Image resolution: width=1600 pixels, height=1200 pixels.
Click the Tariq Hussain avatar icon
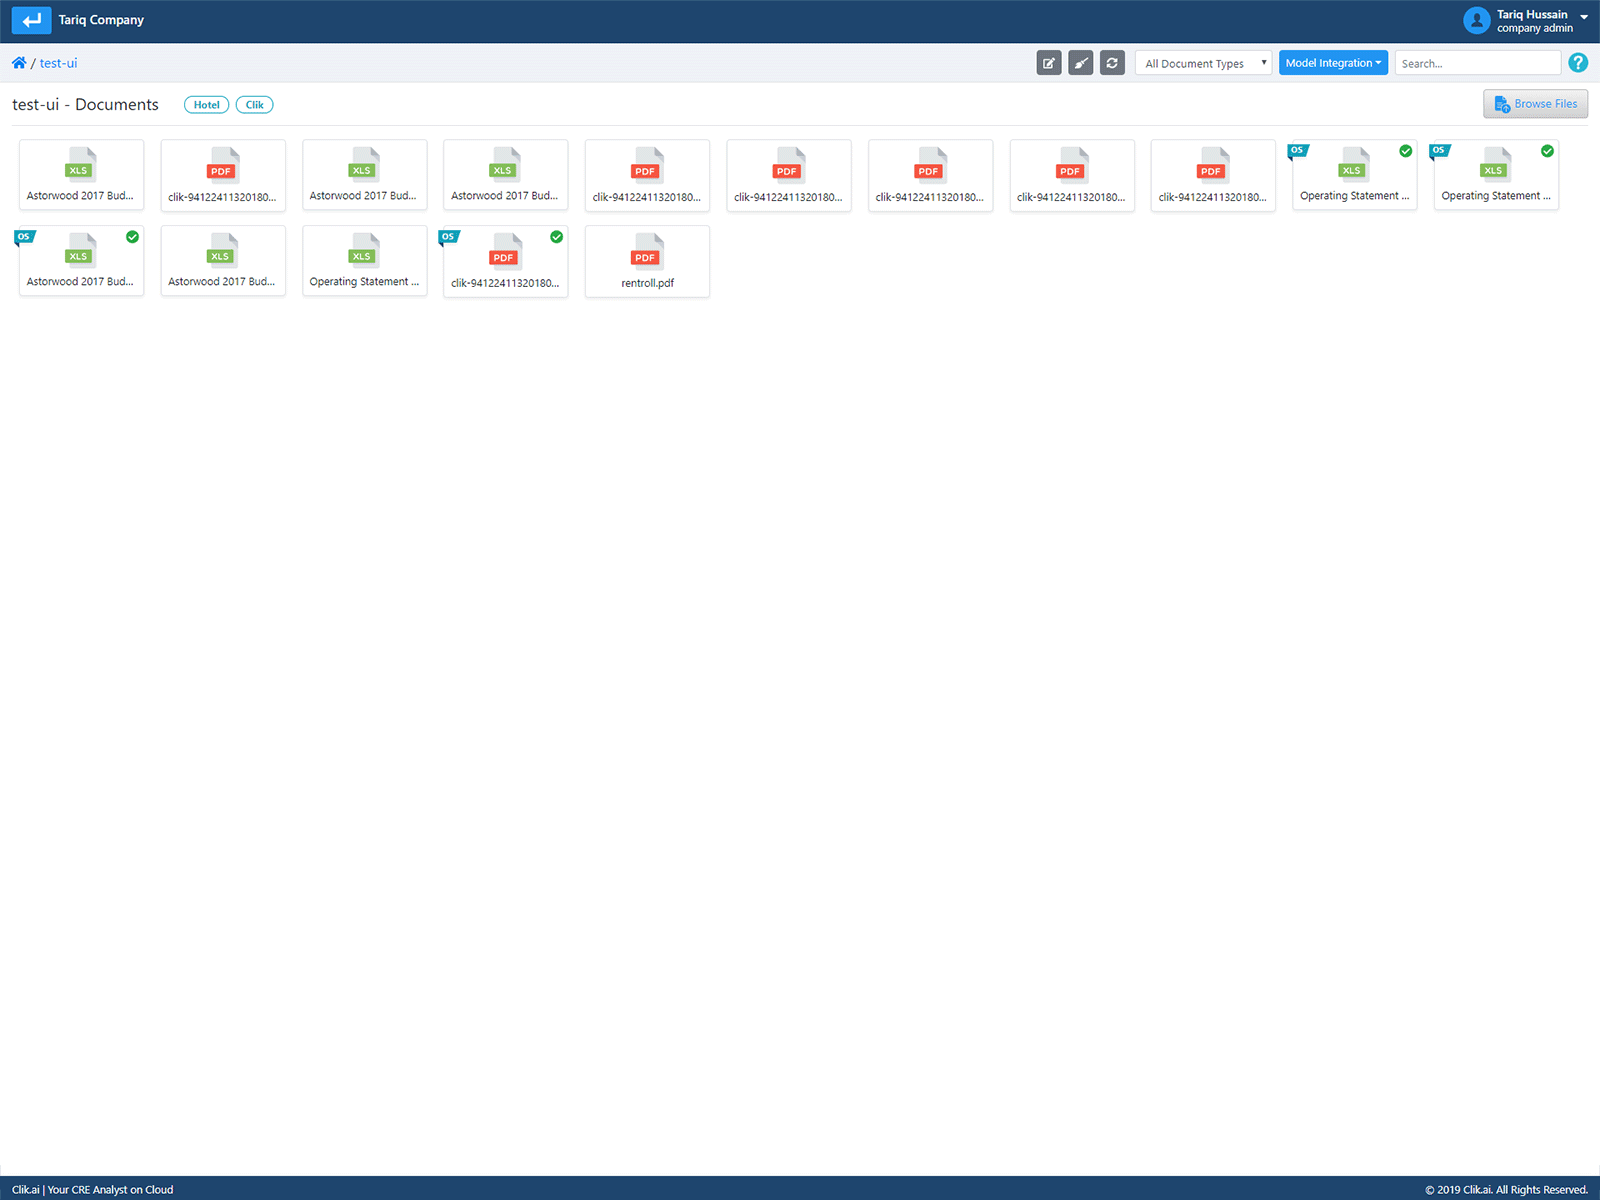pos(1477,20)
